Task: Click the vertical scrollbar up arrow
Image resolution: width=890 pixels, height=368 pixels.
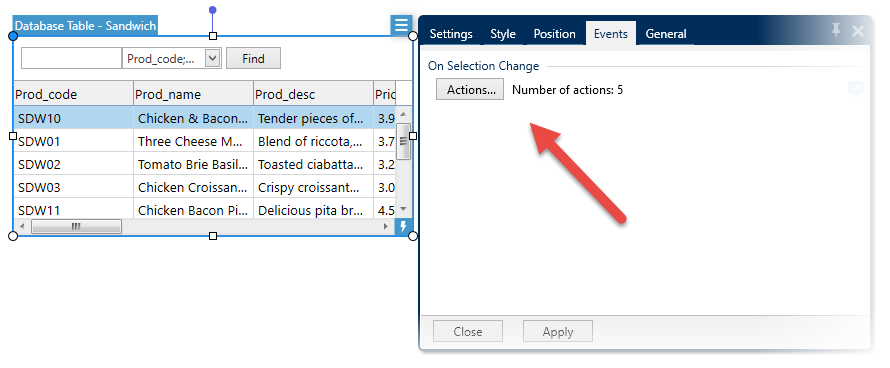Action: point(404,113)
